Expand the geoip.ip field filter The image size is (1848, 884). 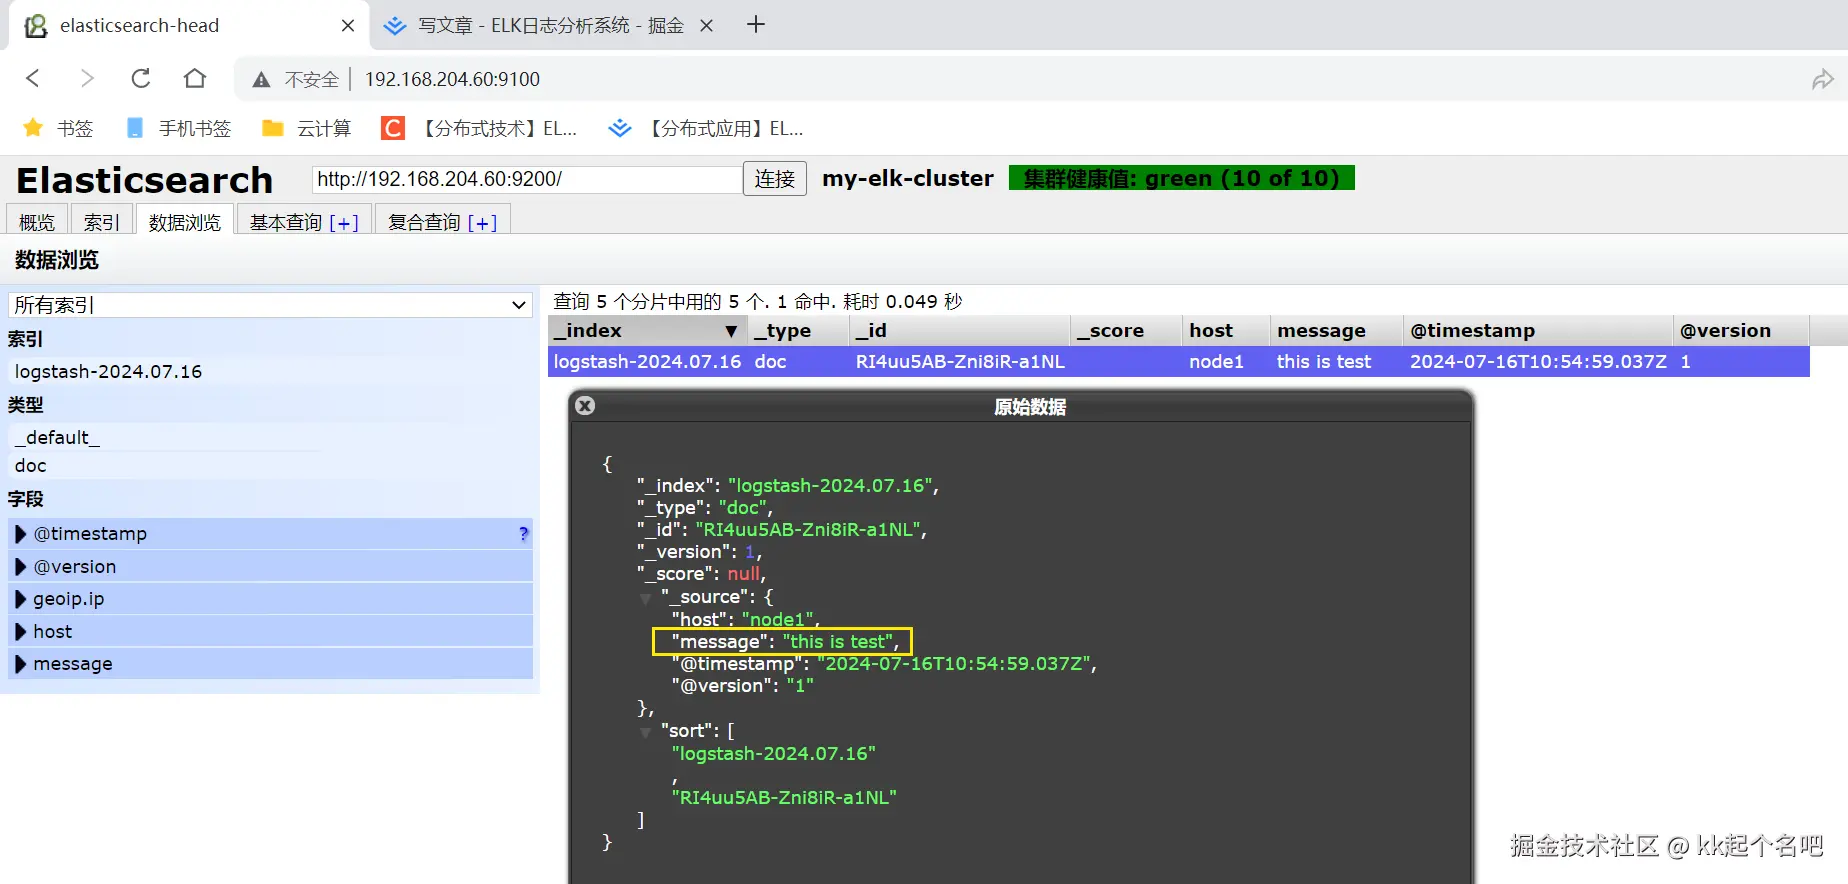click(x=270, y=599)
